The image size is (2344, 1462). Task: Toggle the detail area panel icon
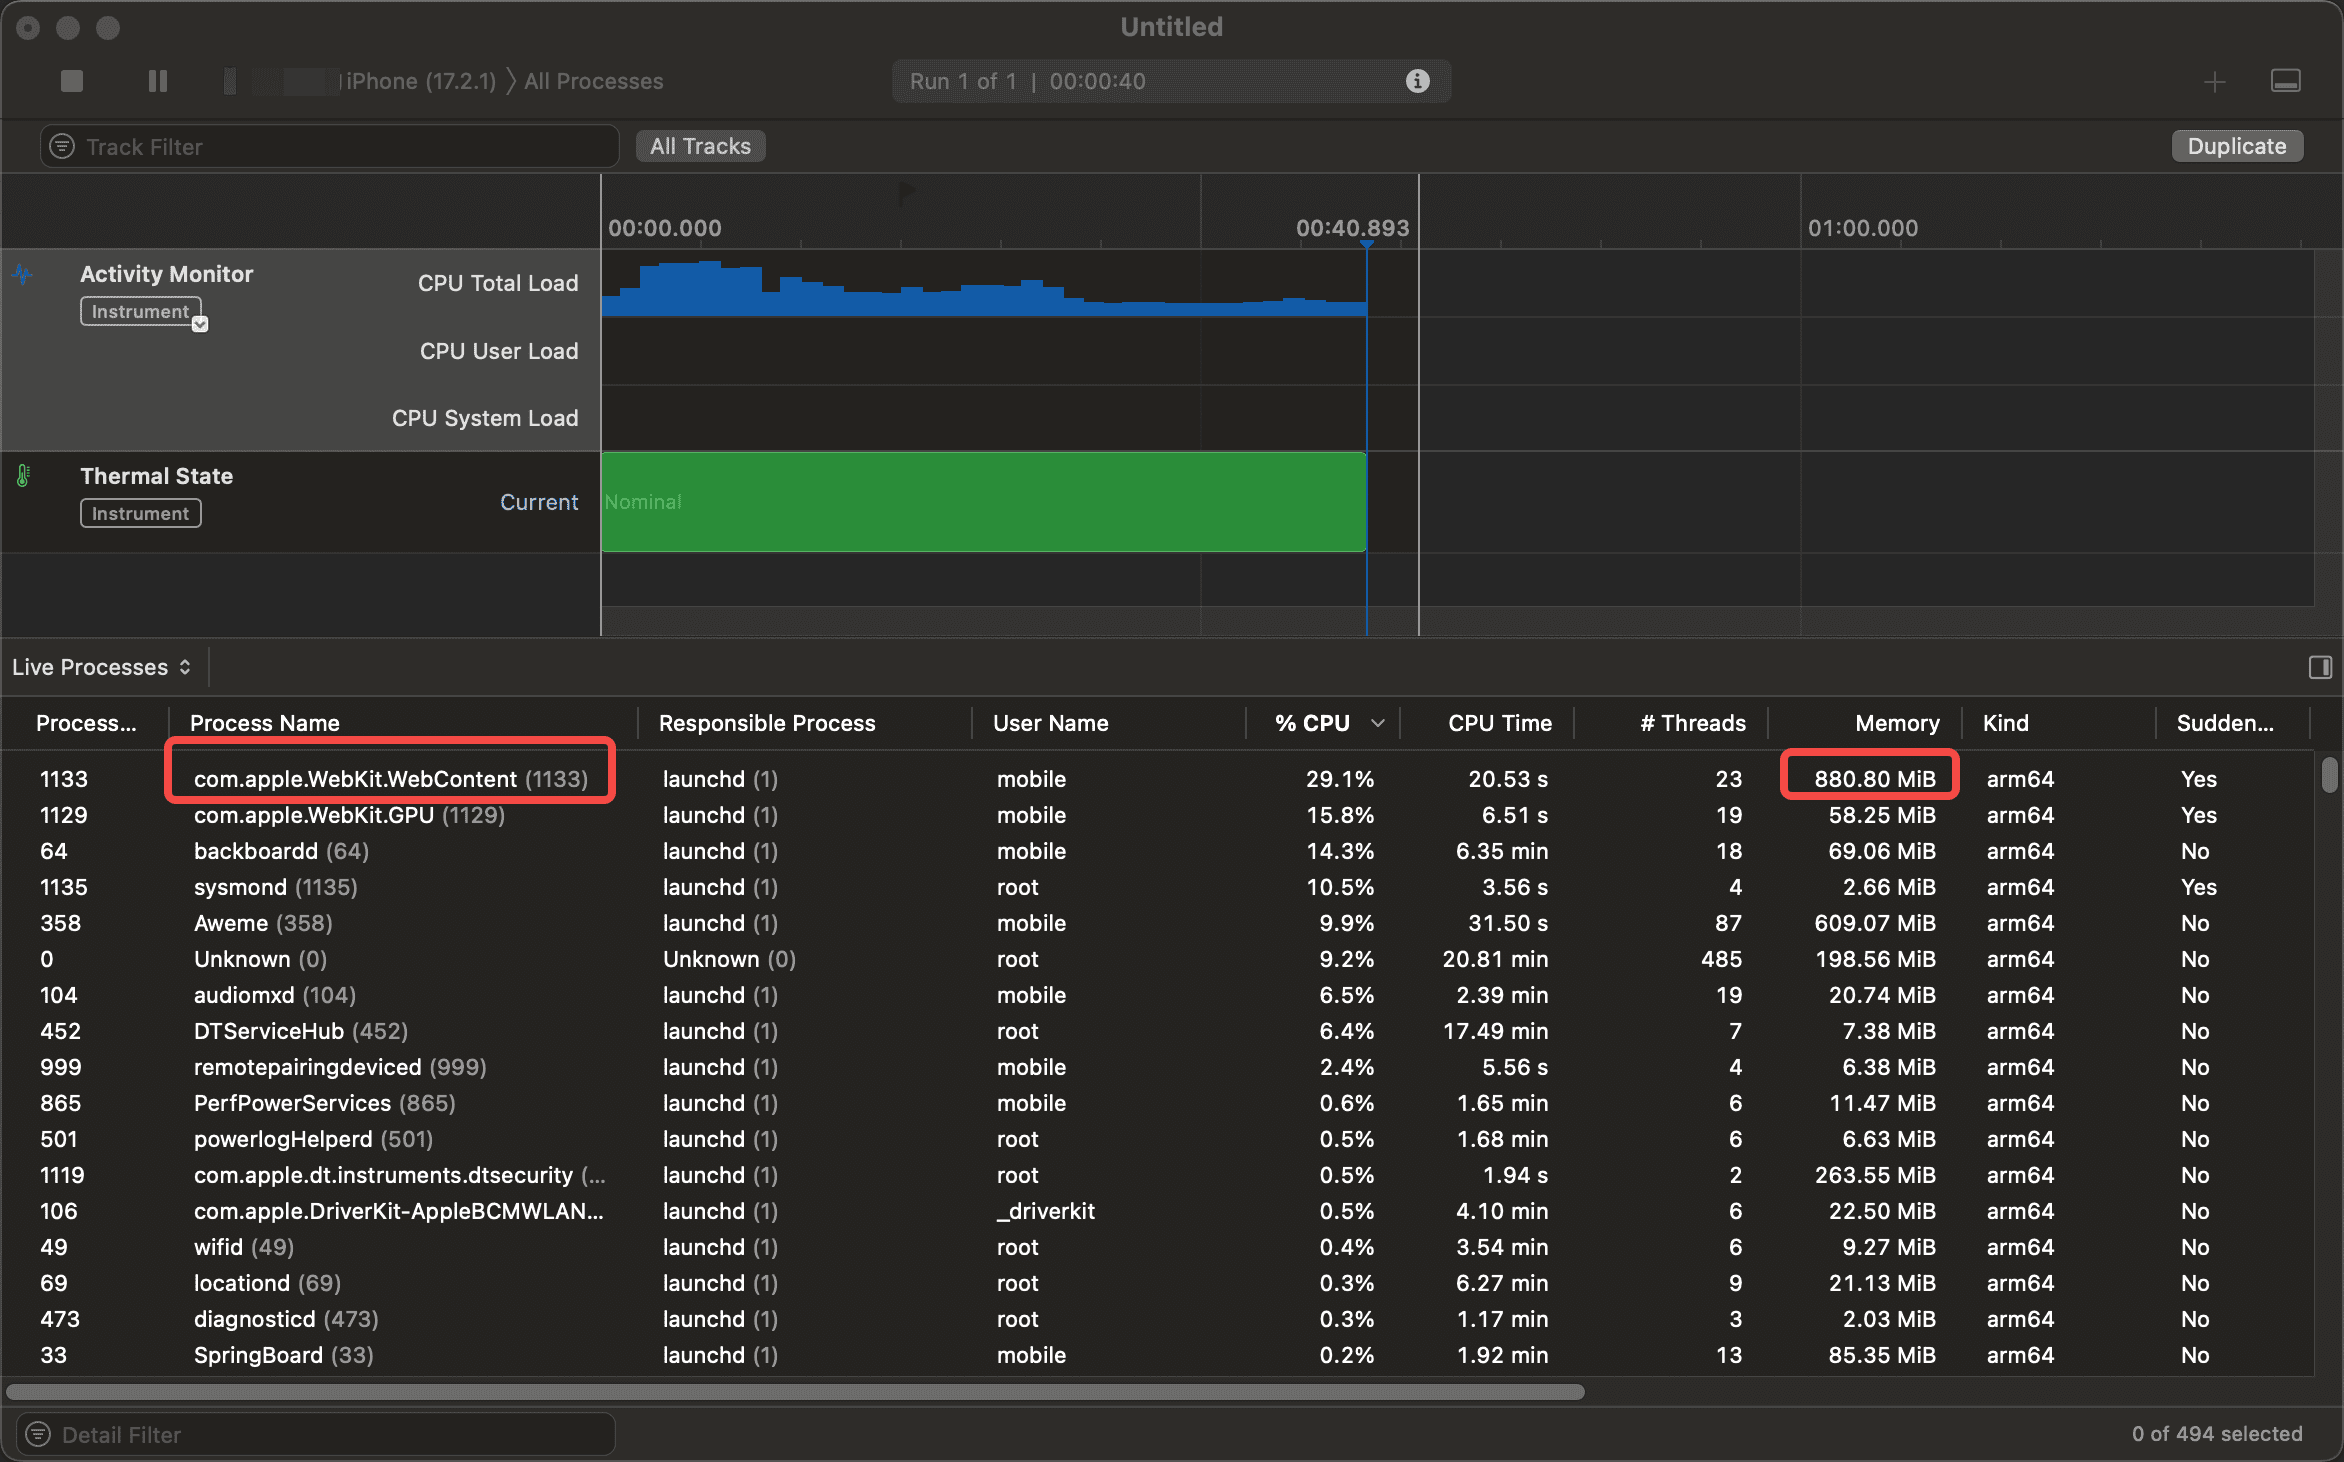coord(2286,81)
